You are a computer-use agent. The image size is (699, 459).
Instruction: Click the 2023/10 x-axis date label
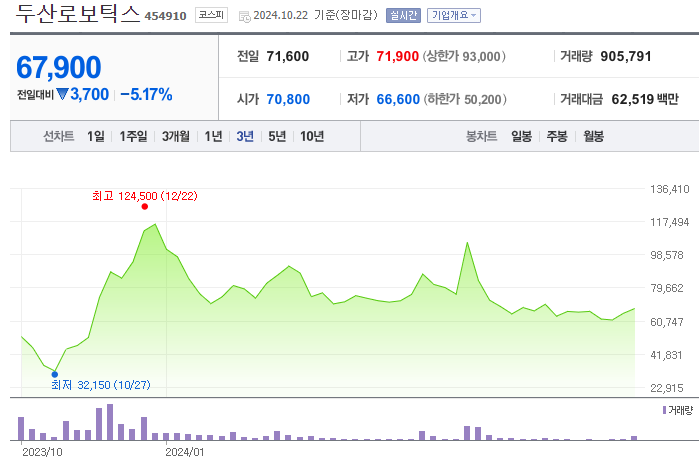pos(42,452)
